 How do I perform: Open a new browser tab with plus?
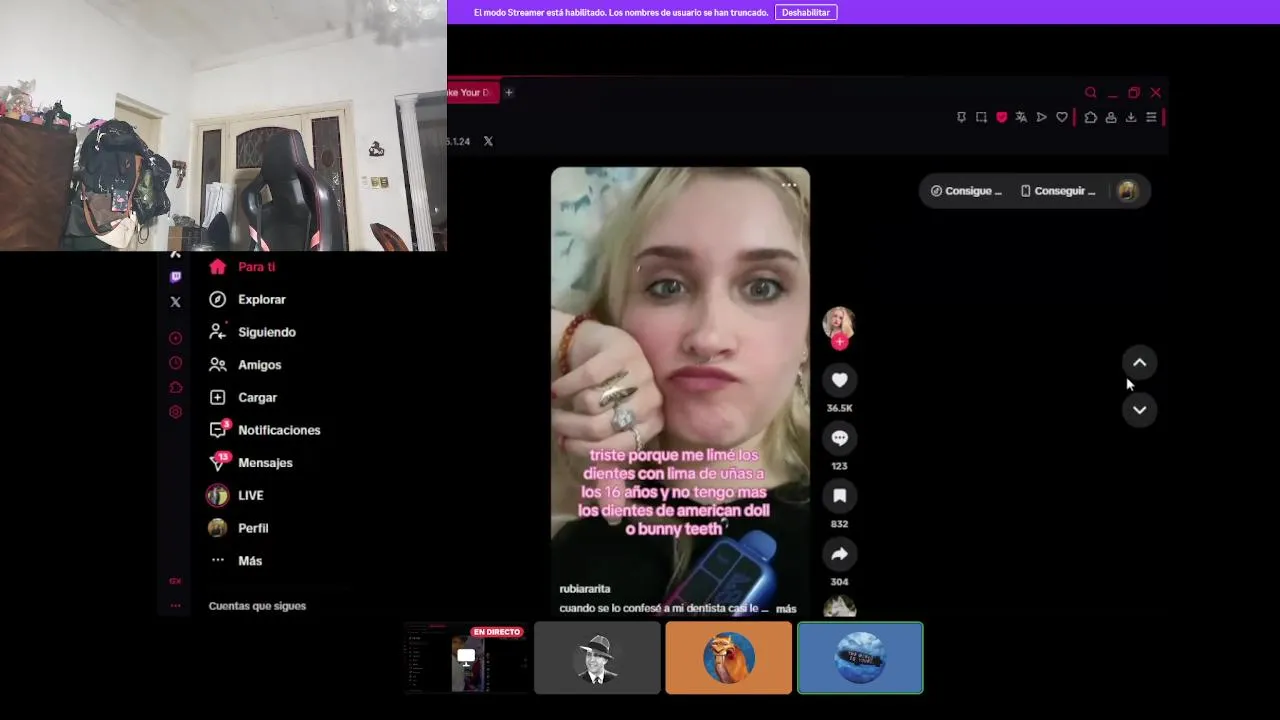pyautogui.click(x=508, y=92)
